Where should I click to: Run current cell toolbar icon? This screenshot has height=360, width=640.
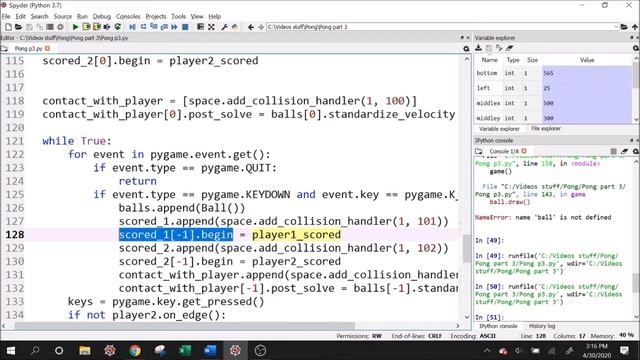click(x=86, y=27)
